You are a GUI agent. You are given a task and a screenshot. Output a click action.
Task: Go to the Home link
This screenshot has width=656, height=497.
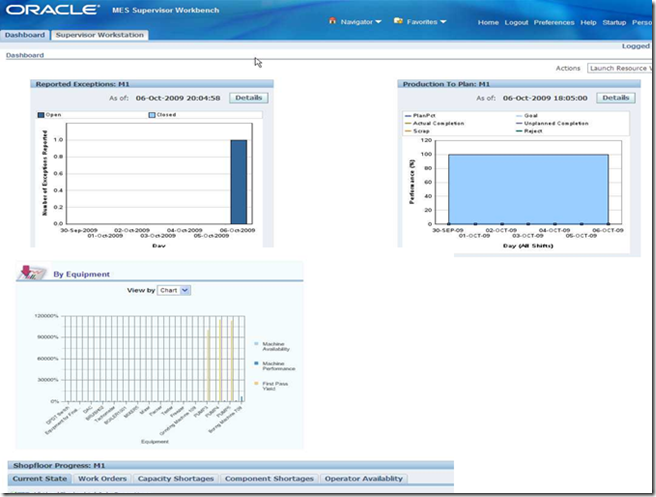(x=488, y=22)
